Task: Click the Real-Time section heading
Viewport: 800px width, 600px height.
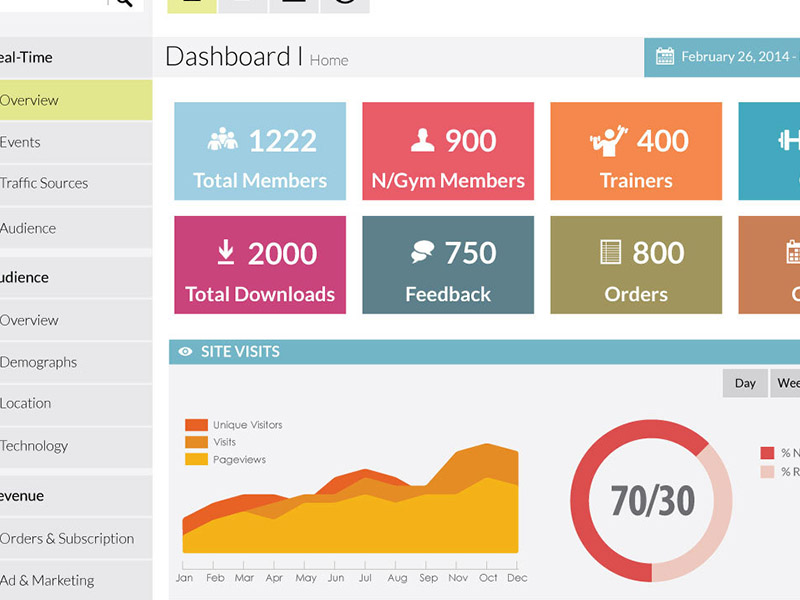Action: [x=26, y=57]
